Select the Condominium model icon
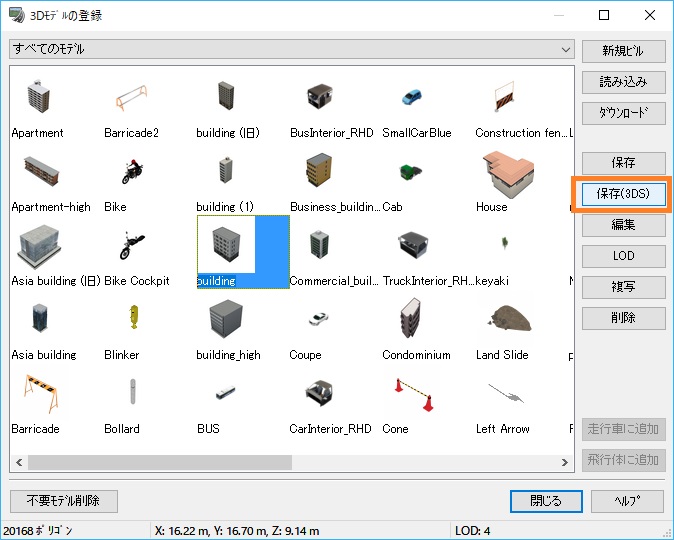674x540 pixels. 410,319
